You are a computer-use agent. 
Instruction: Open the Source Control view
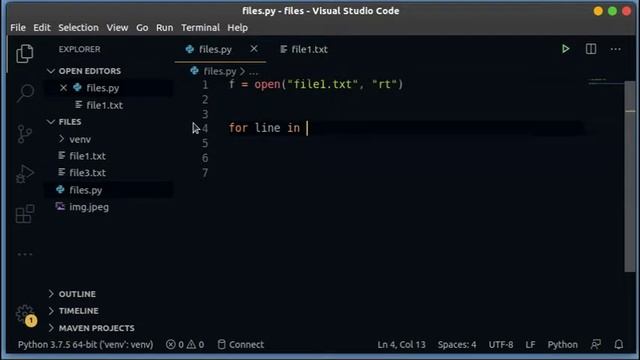(25, 133)
